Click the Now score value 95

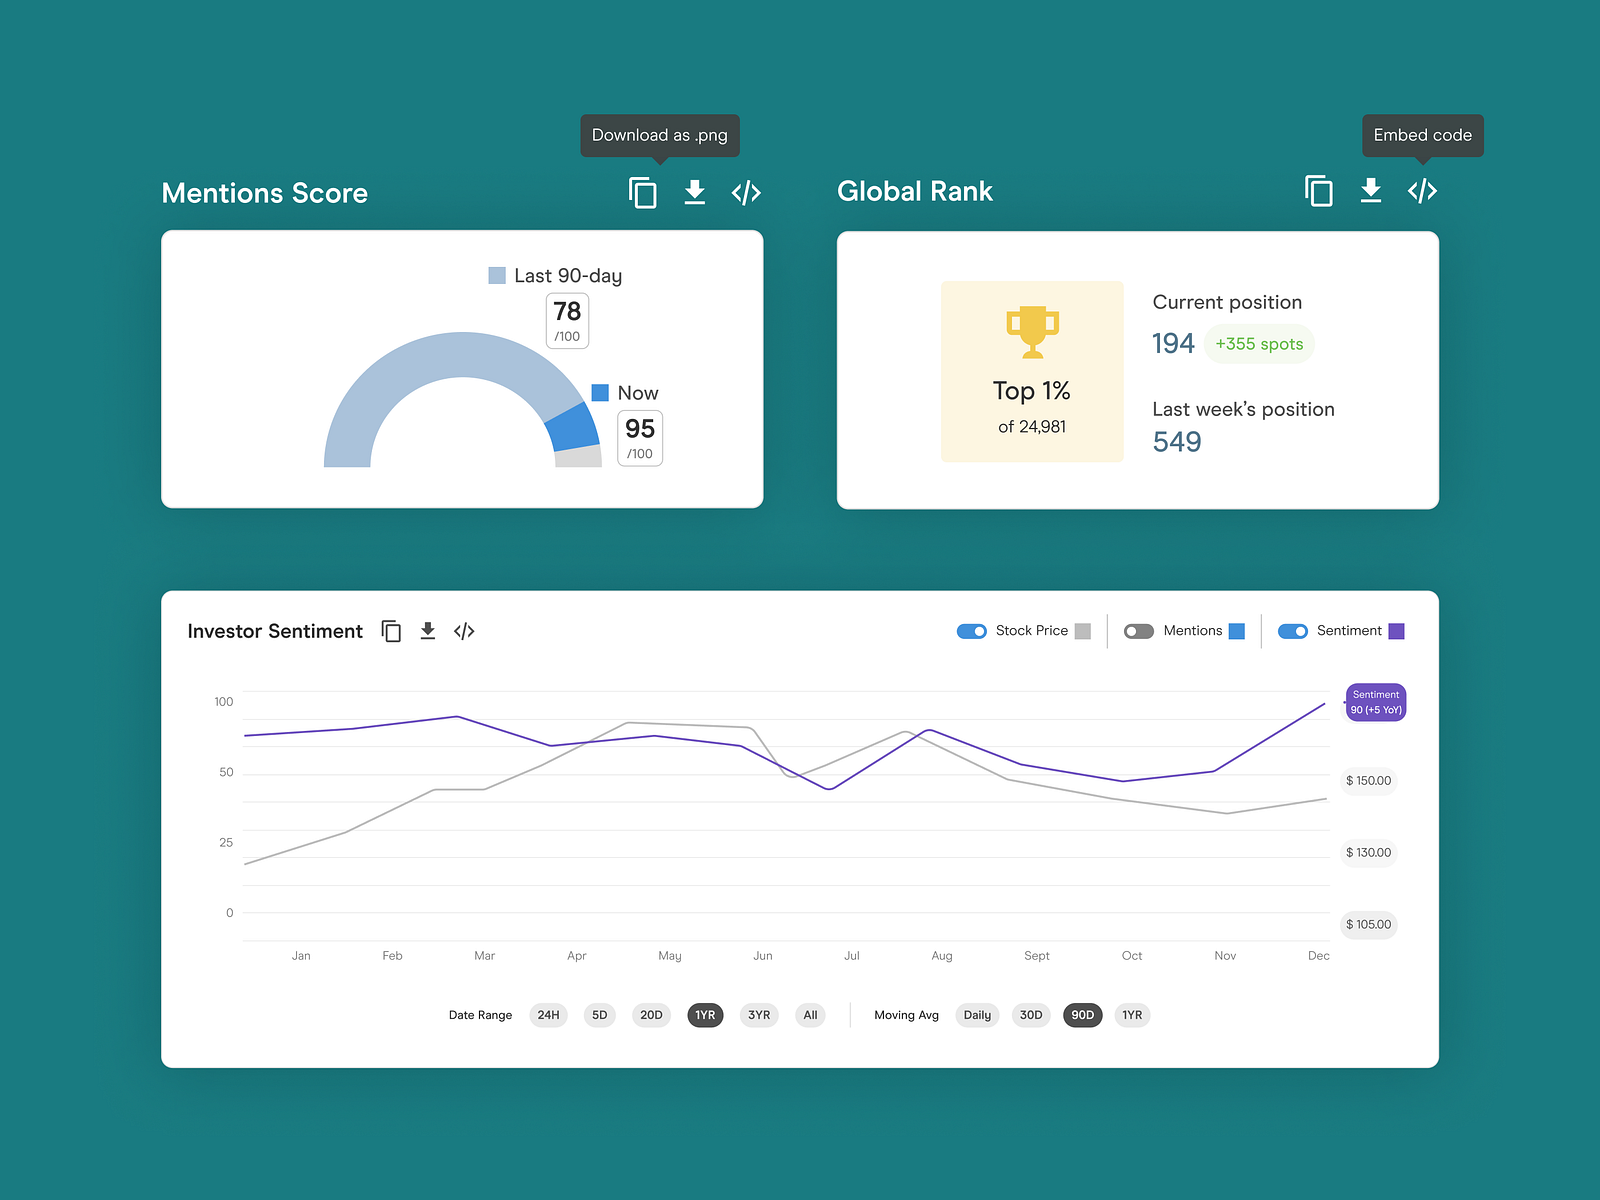(640, 438)
